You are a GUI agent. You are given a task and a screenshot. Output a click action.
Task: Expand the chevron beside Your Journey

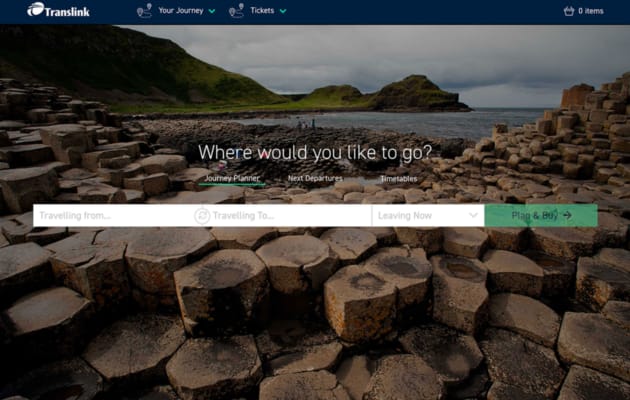tap(212, 11)
